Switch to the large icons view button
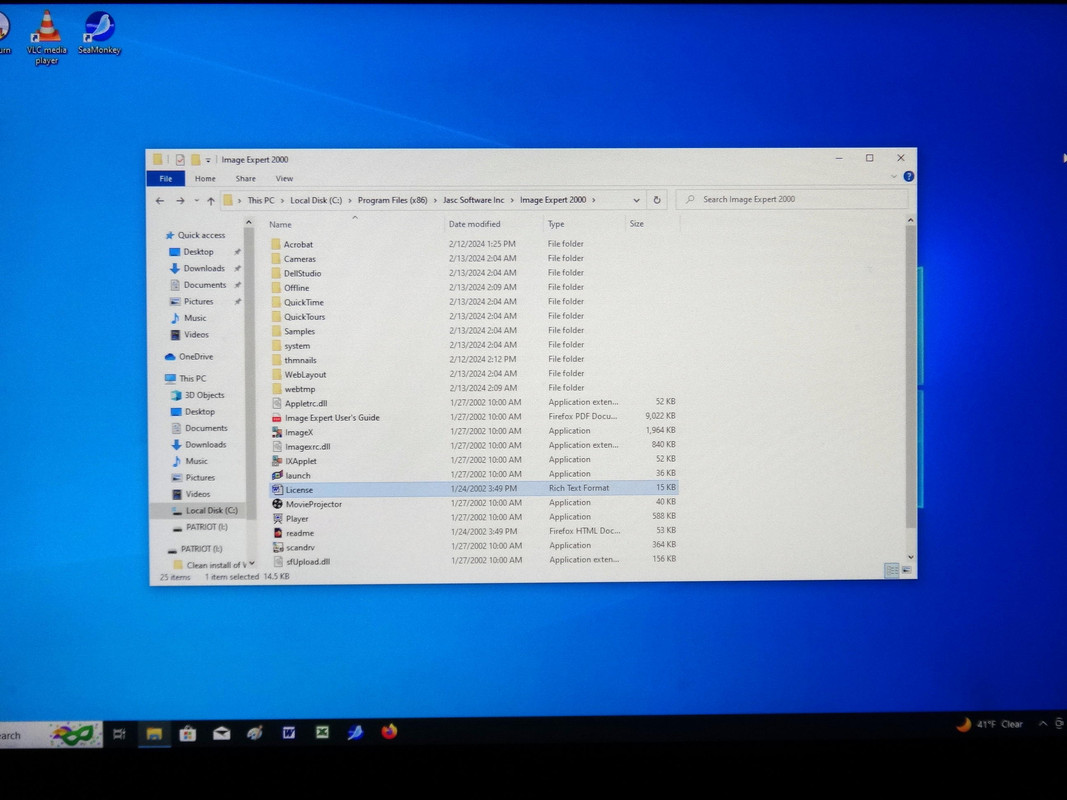Viewport: 1067px width, 800px height. 906,570
